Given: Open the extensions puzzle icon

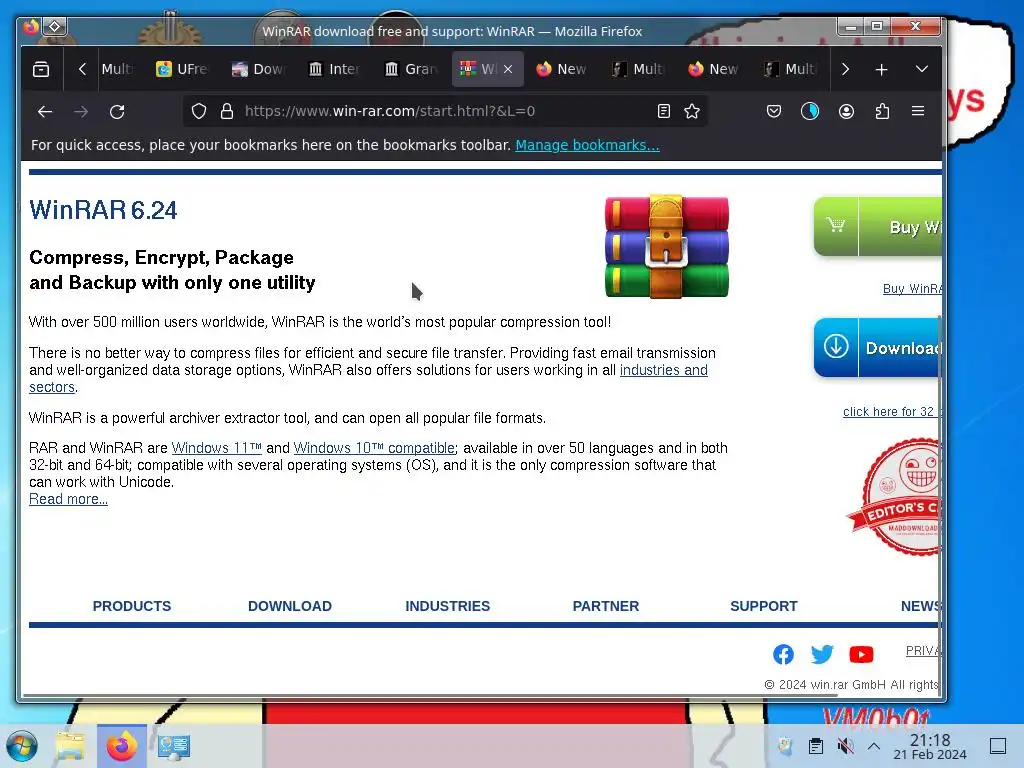Looking at the screenshot, I should (x=882, y=112).
